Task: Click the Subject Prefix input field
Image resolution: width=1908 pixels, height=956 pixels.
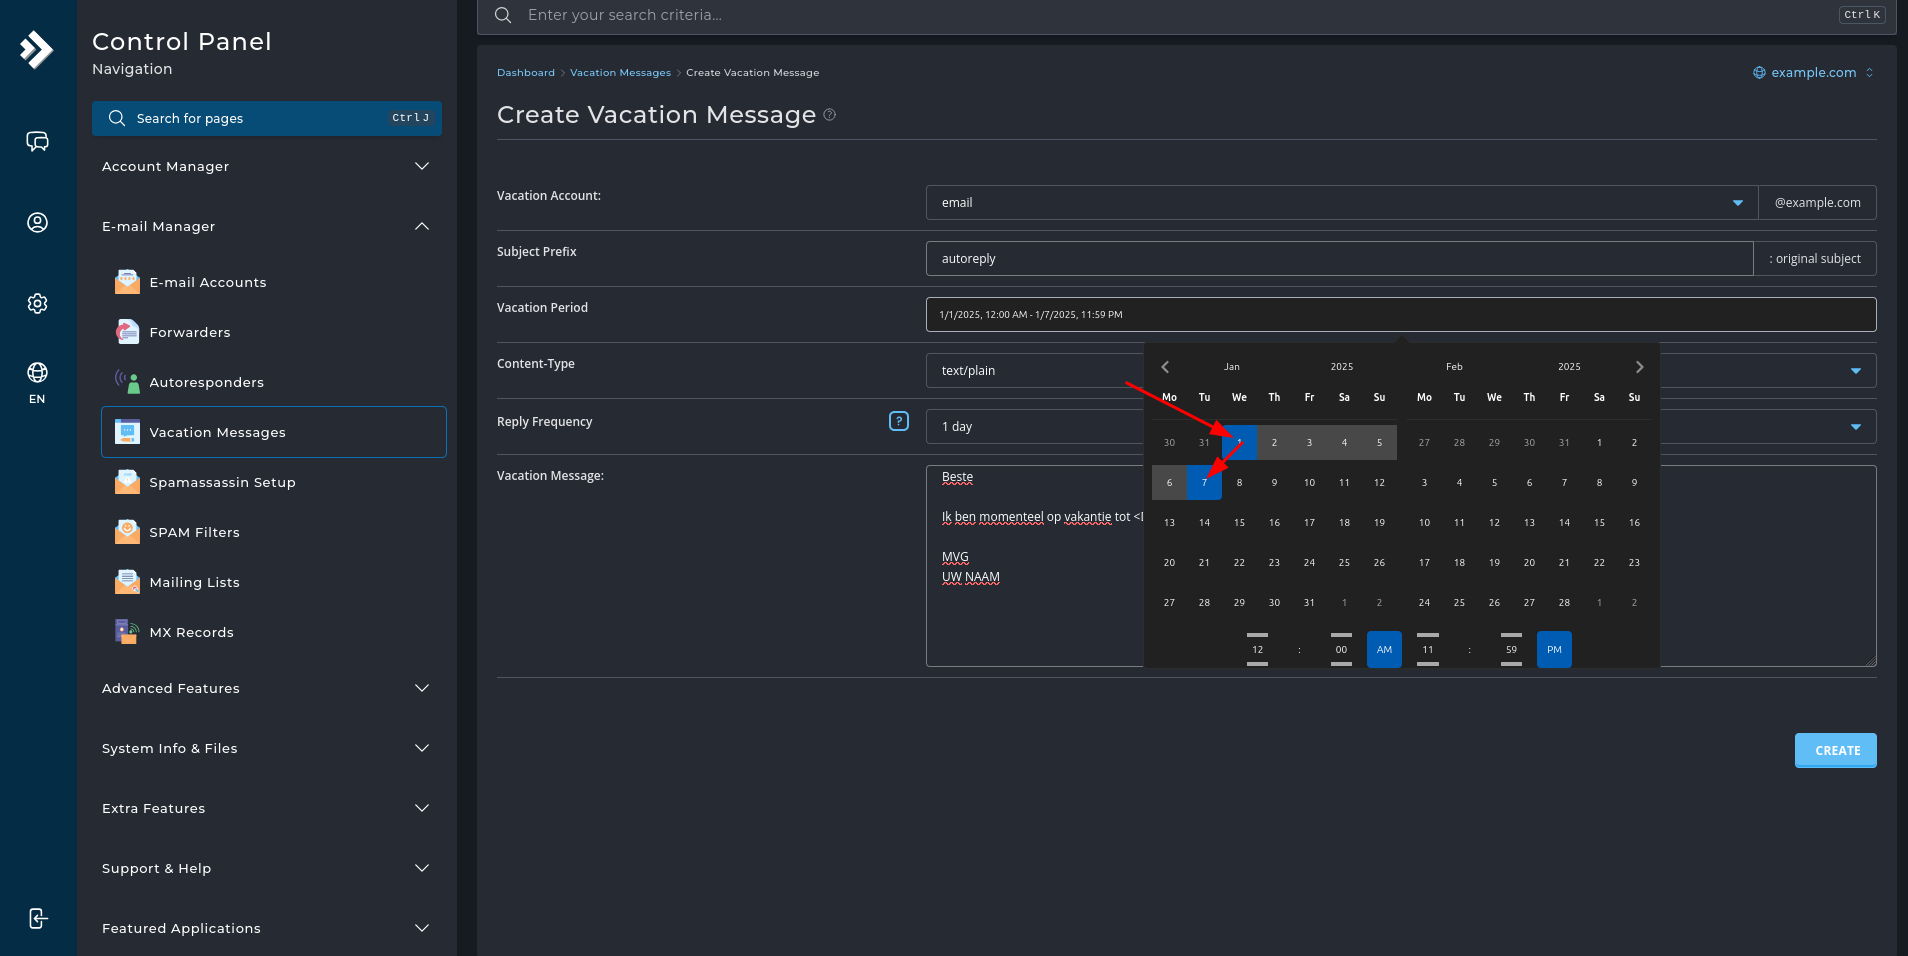Action: [1338, 259]
